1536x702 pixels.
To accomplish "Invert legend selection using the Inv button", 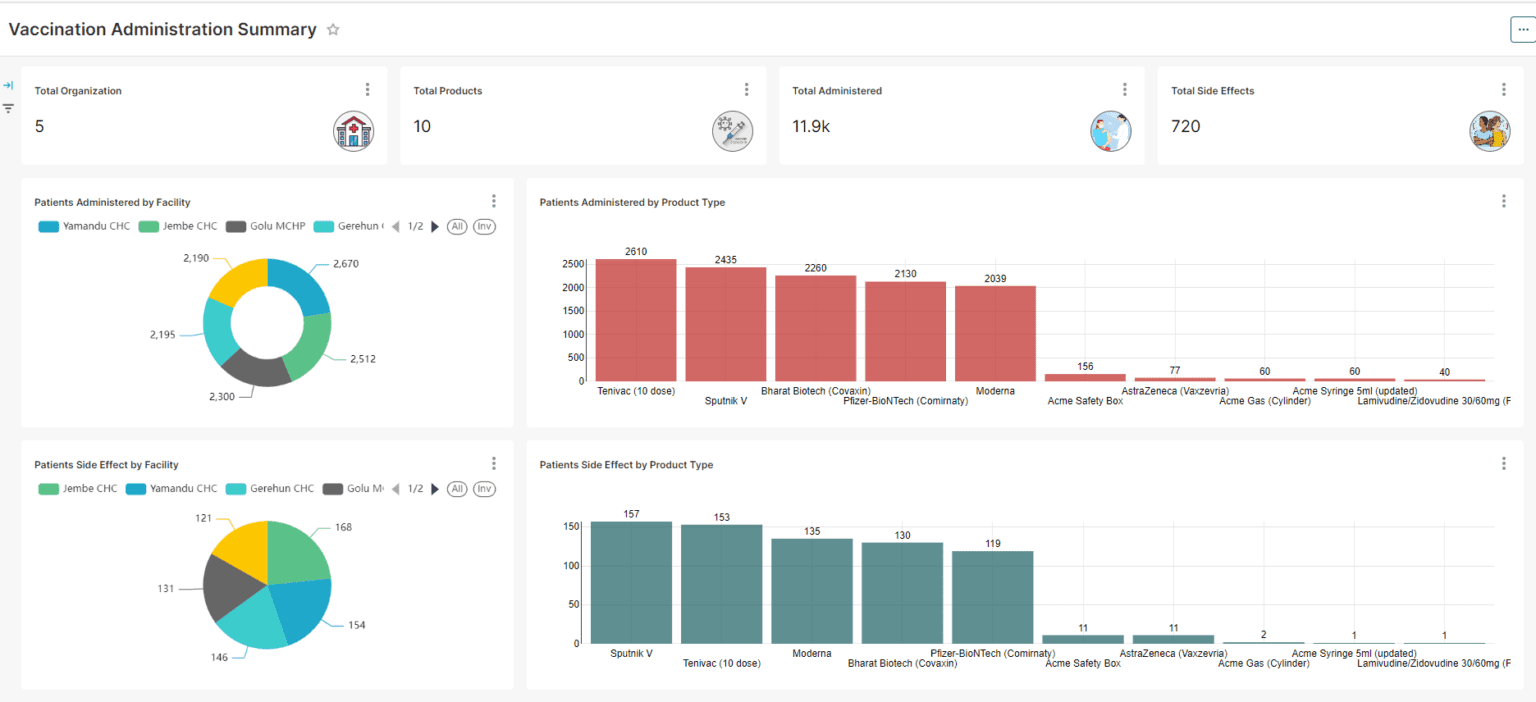I will pyautogui.click(x=484, y=226).
